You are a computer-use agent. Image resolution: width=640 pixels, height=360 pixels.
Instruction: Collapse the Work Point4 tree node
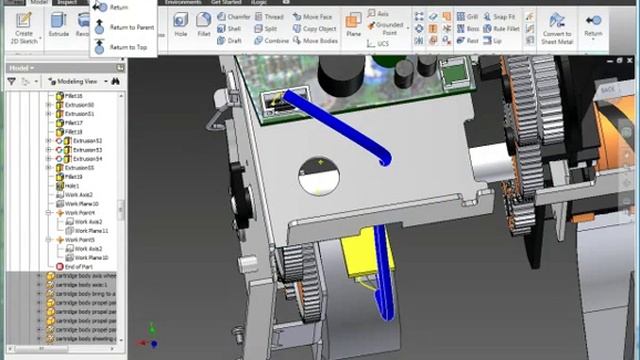[x=49, y=213]
